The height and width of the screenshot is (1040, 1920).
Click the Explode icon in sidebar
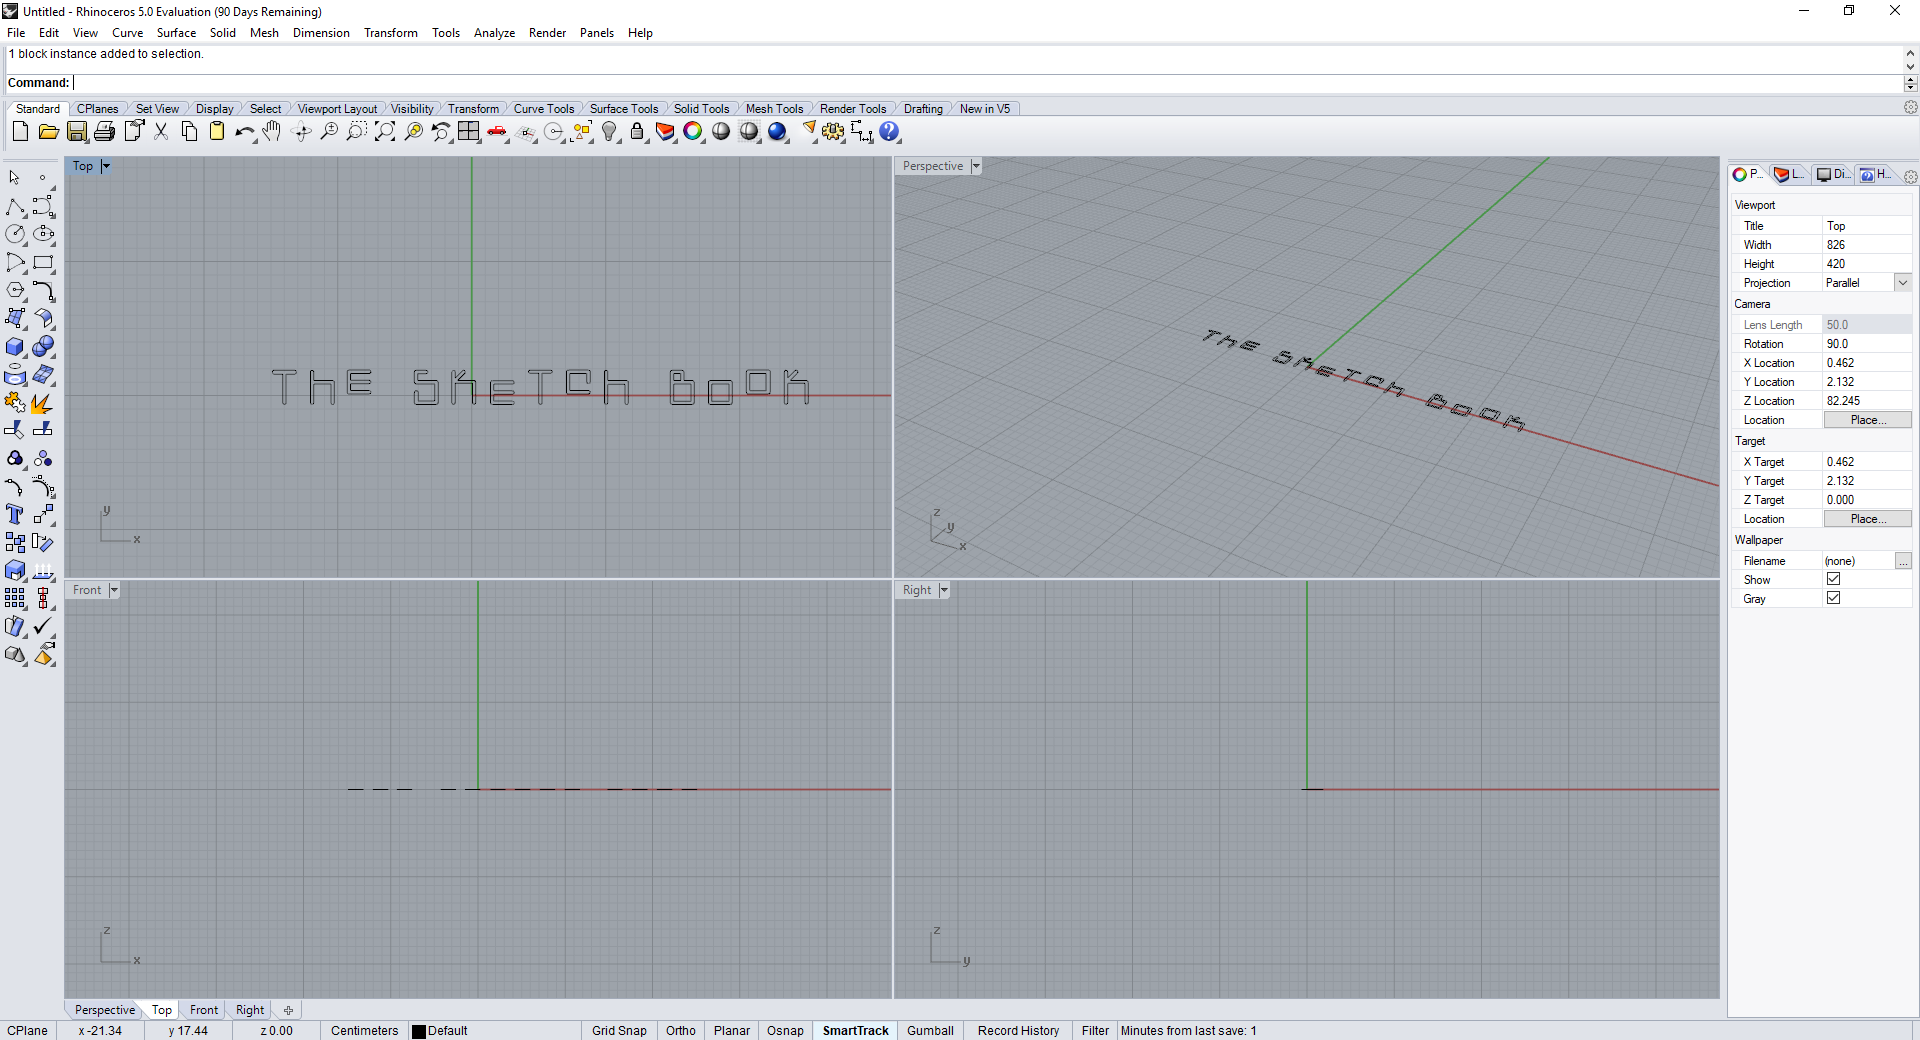(x=43, y=402)
